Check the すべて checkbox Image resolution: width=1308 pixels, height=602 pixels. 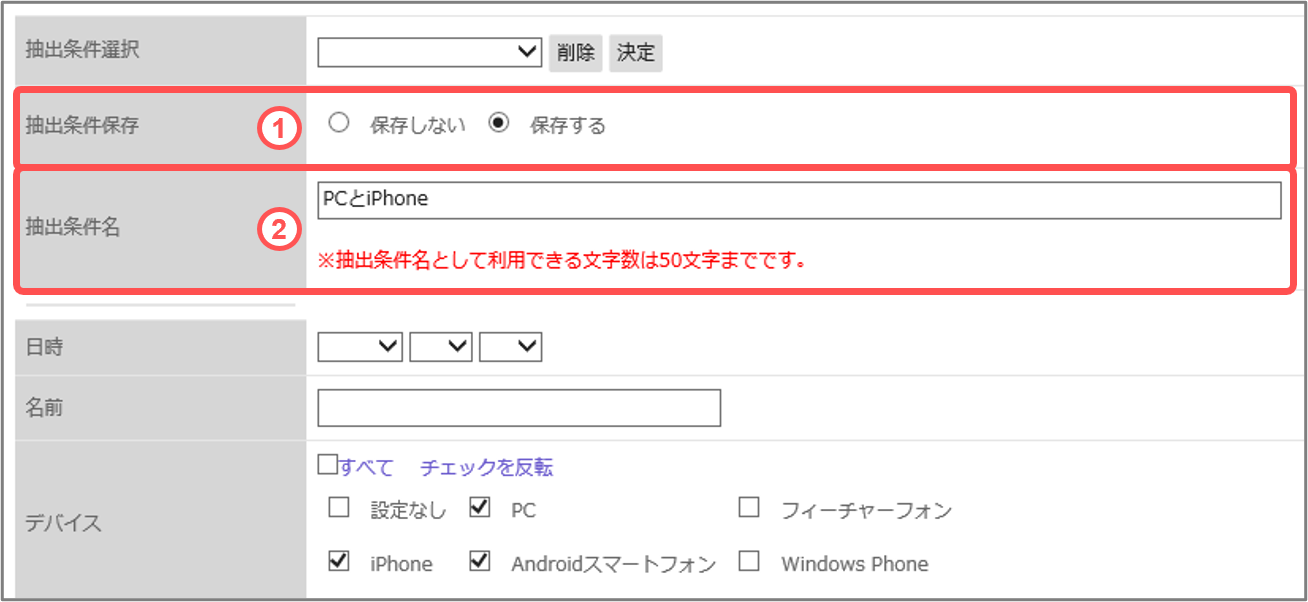click(x=327, y=465)
